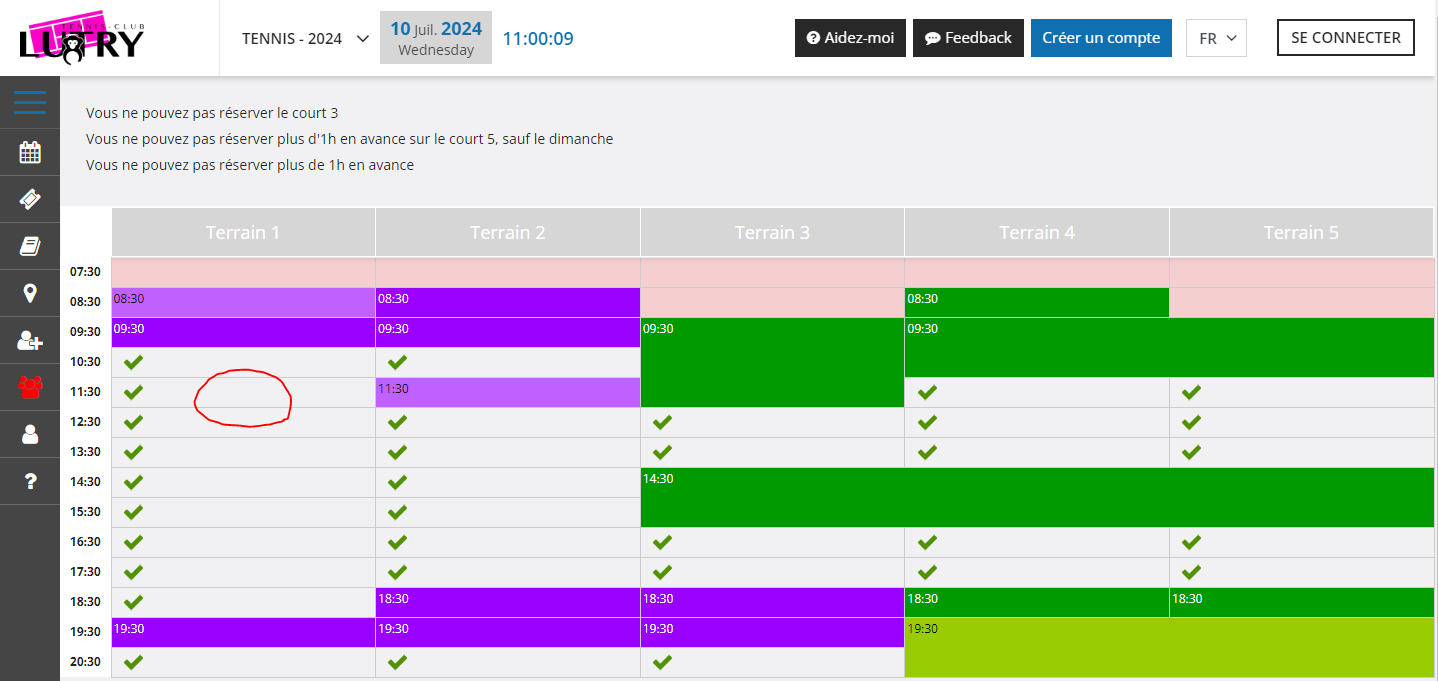Screen dimensions: 1438x681
Task: Click the Terrain 3 column header
Action: click(x=772, y=233)
